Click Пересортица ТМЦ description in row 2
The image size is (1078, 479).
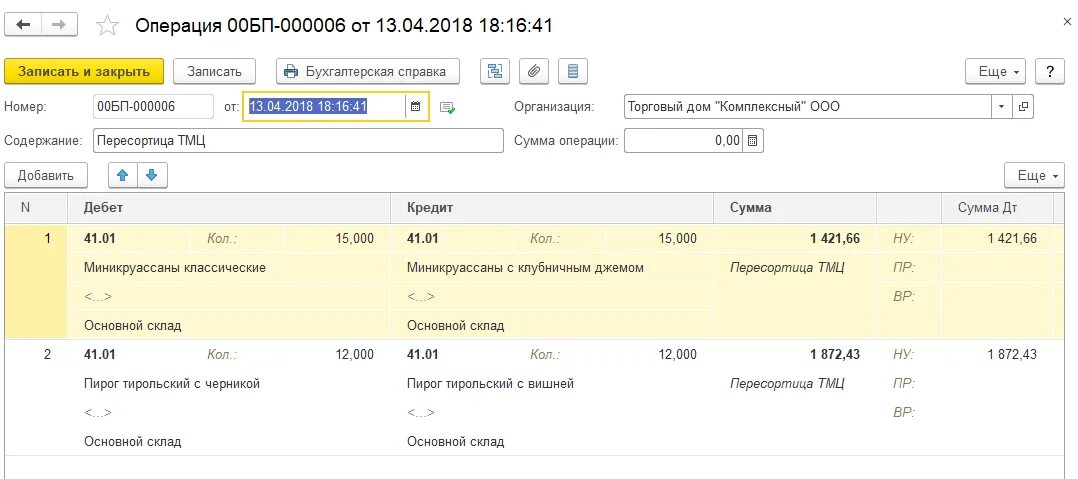point(787,383)
